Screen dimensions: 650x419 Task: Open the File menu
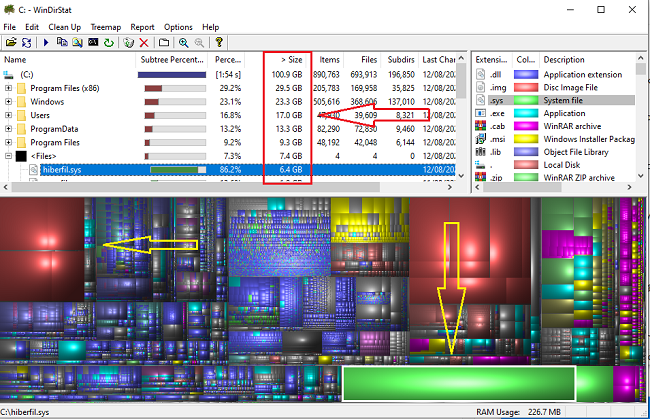[10, 27]
